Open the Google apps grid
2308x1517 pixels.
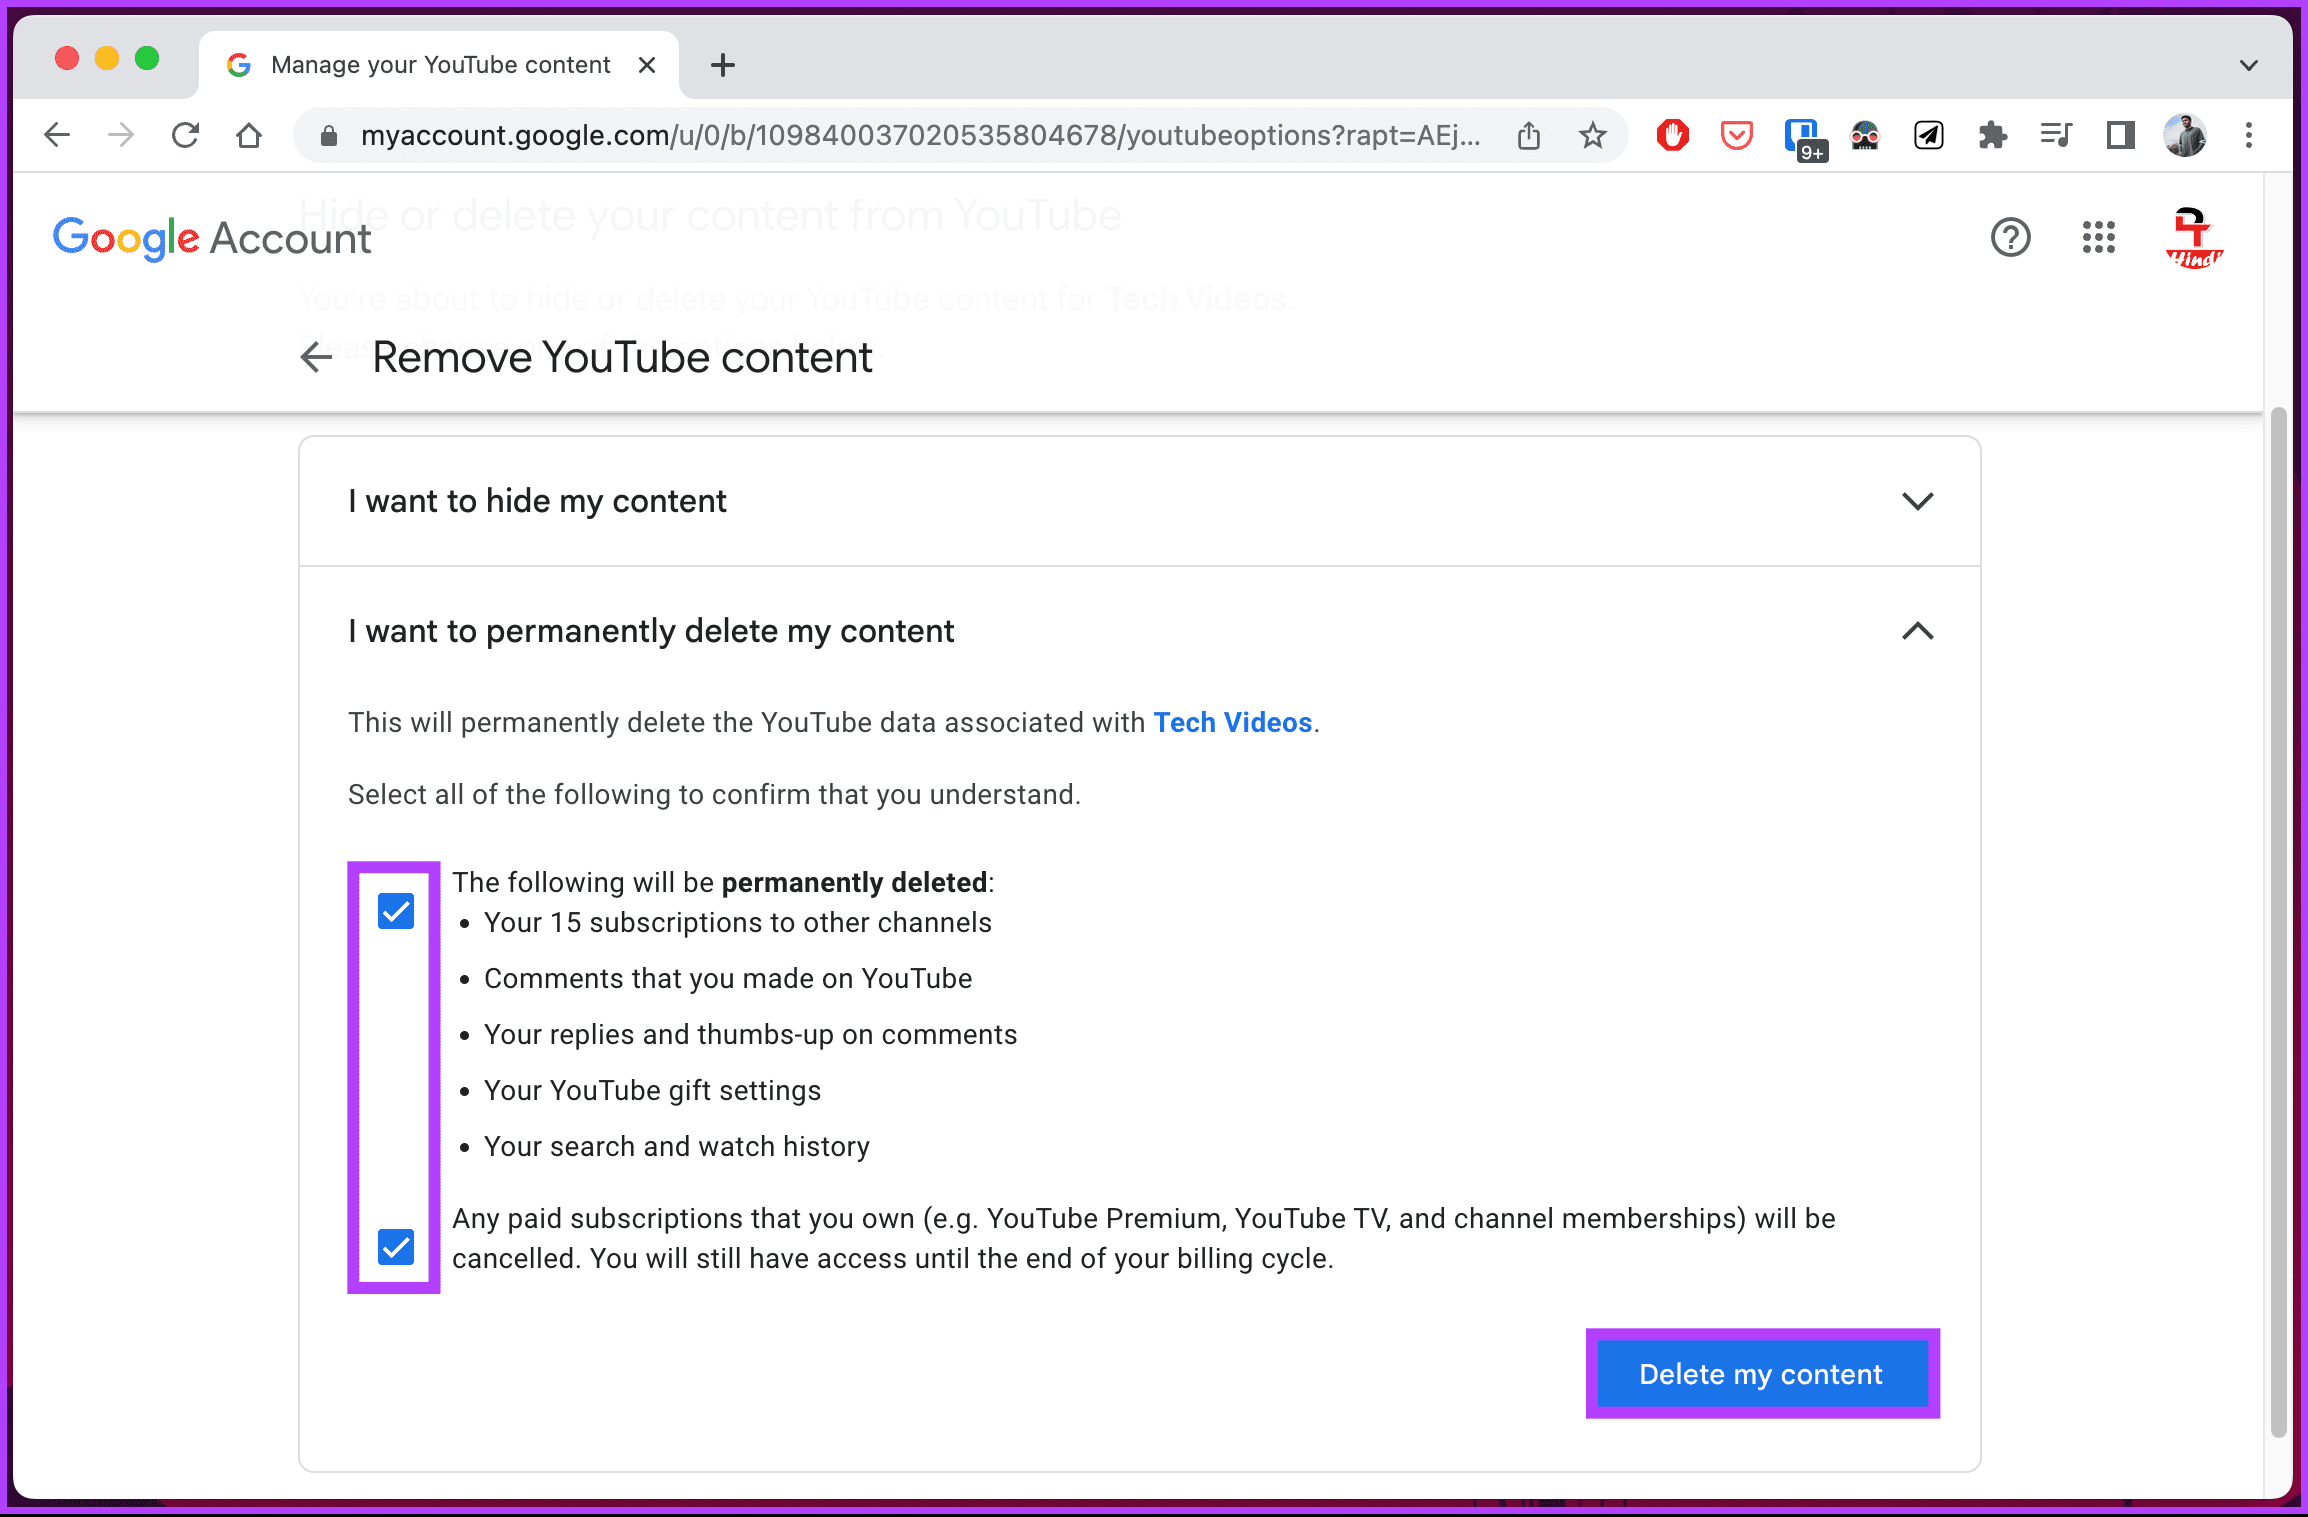coord(2098,237)
